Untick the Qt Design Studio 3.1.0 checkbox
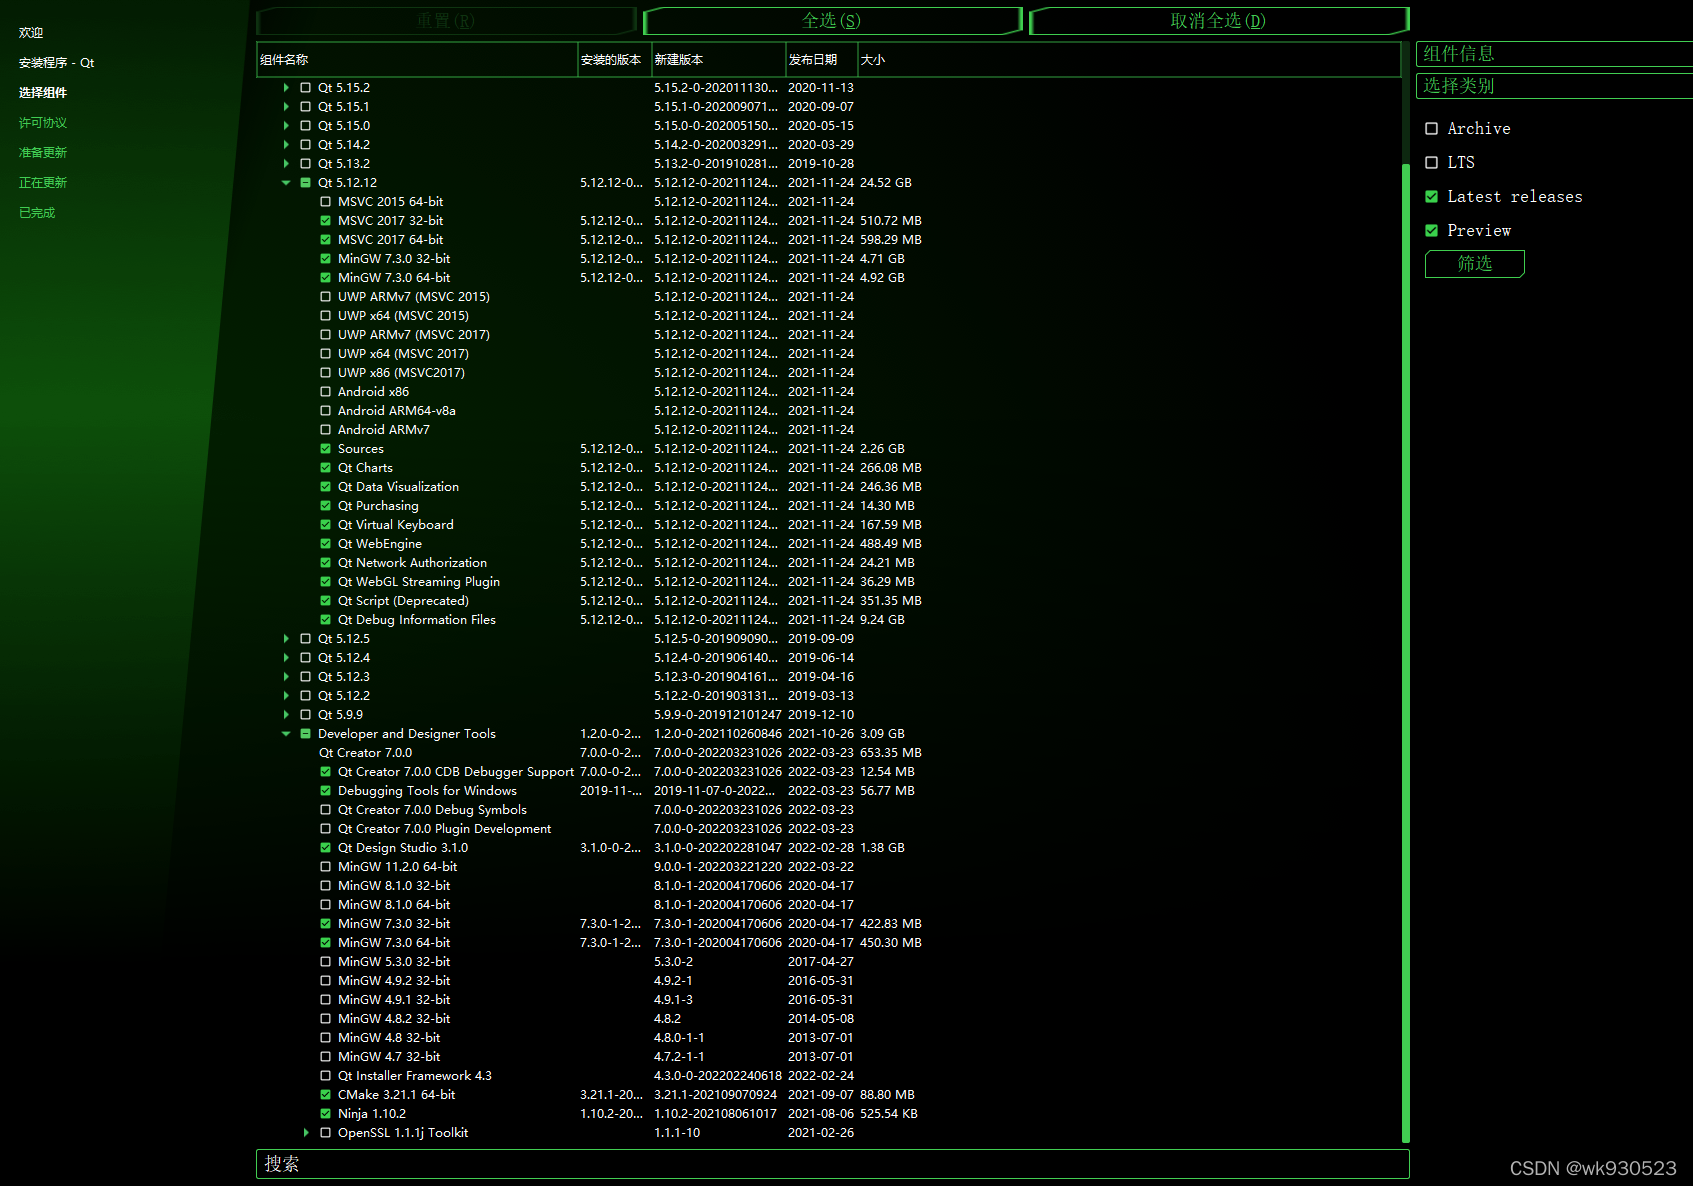The image size is (1693, 1186). (325, 848)
